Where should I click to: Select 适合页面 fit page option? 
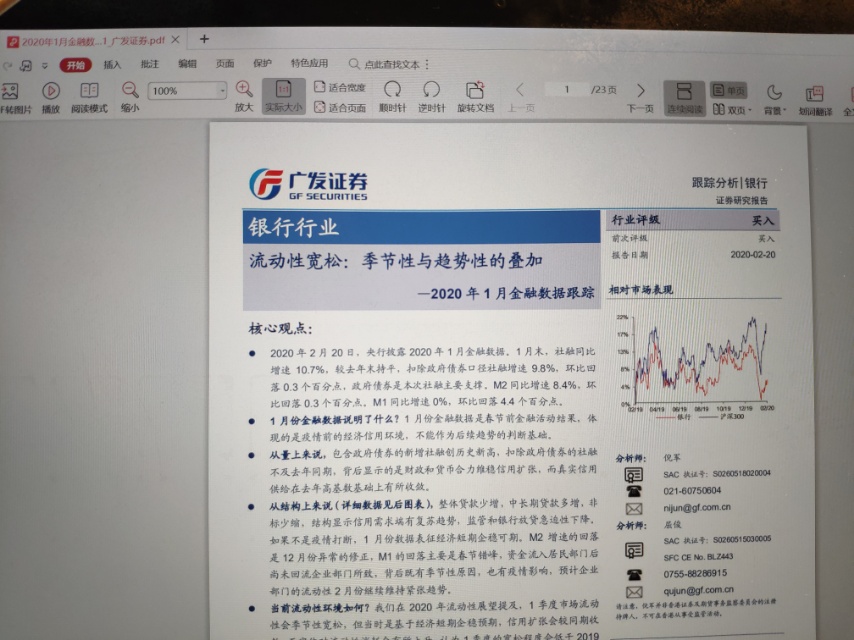coord(340,108)
